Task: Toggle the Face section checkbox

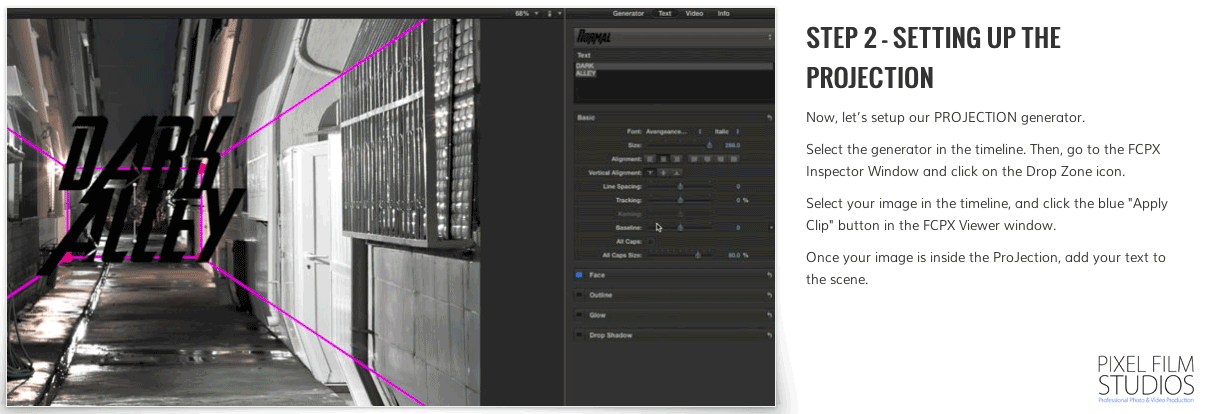Action: (x=579, y=275)
